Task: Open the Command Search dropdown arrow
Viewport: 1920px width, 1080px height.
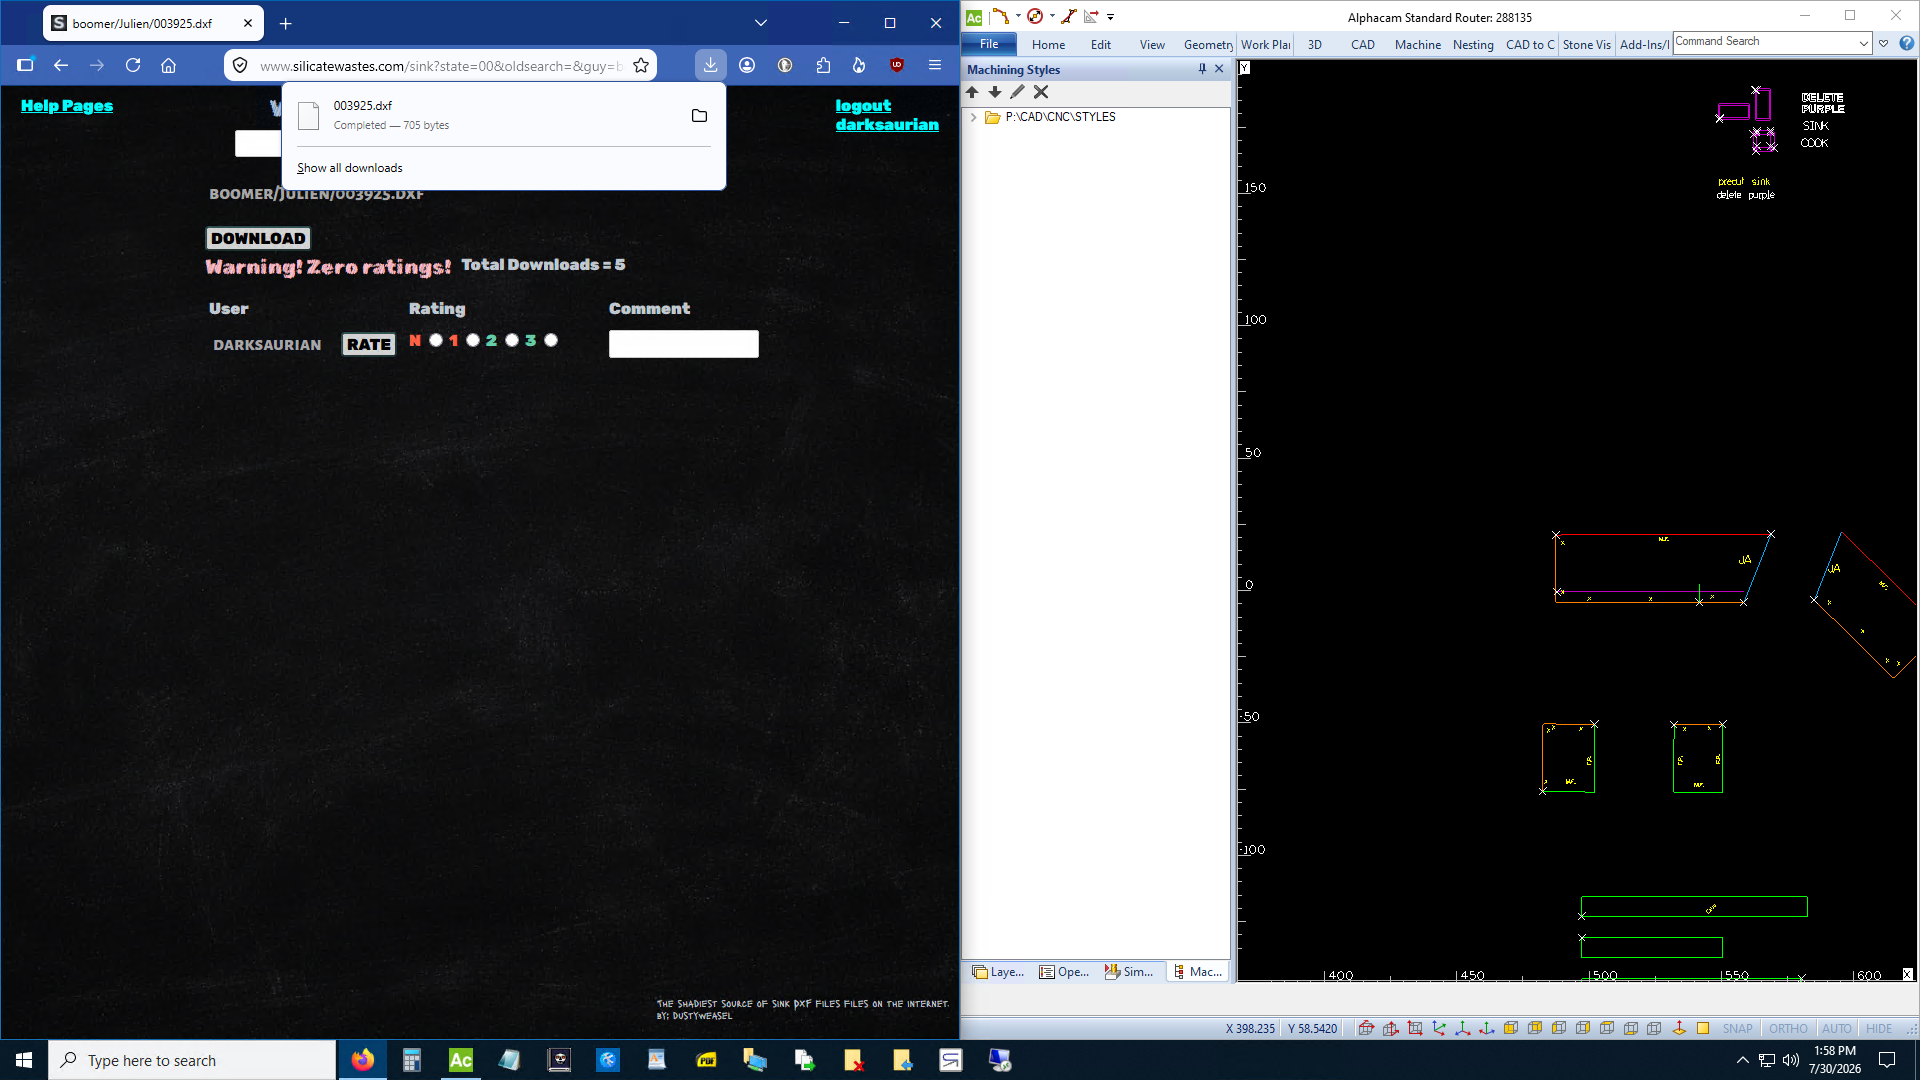Action: click(1863, 43)
